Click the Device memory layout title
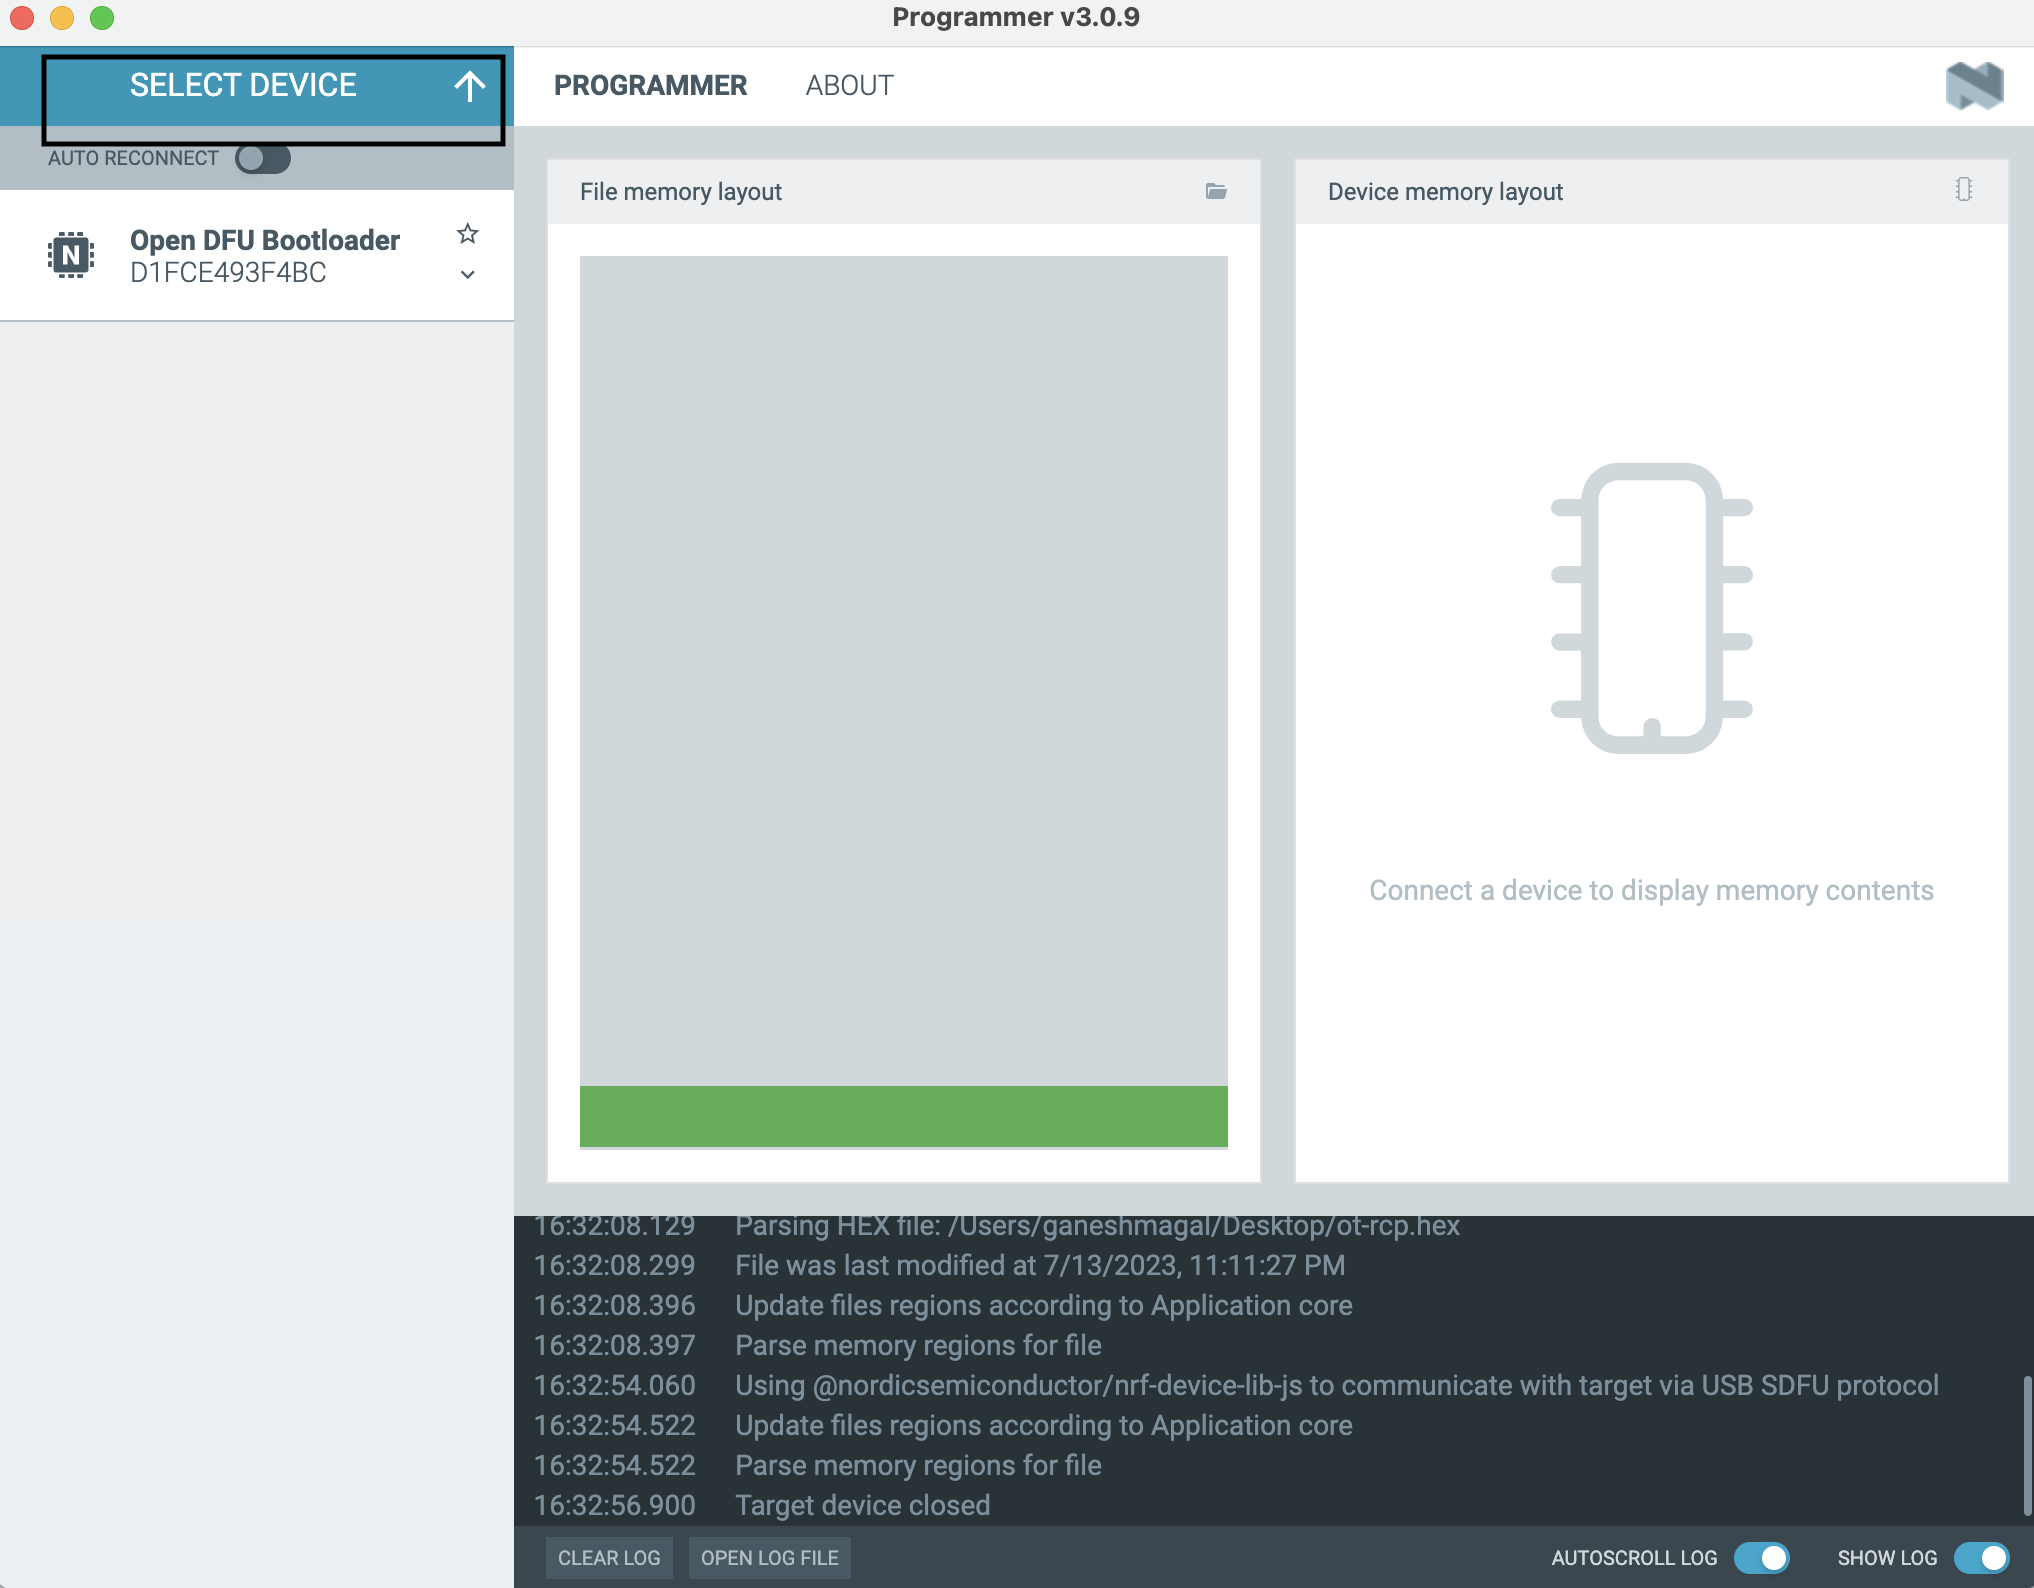The height and width of the screenshot is (1588, 2034). point(1445,192)
